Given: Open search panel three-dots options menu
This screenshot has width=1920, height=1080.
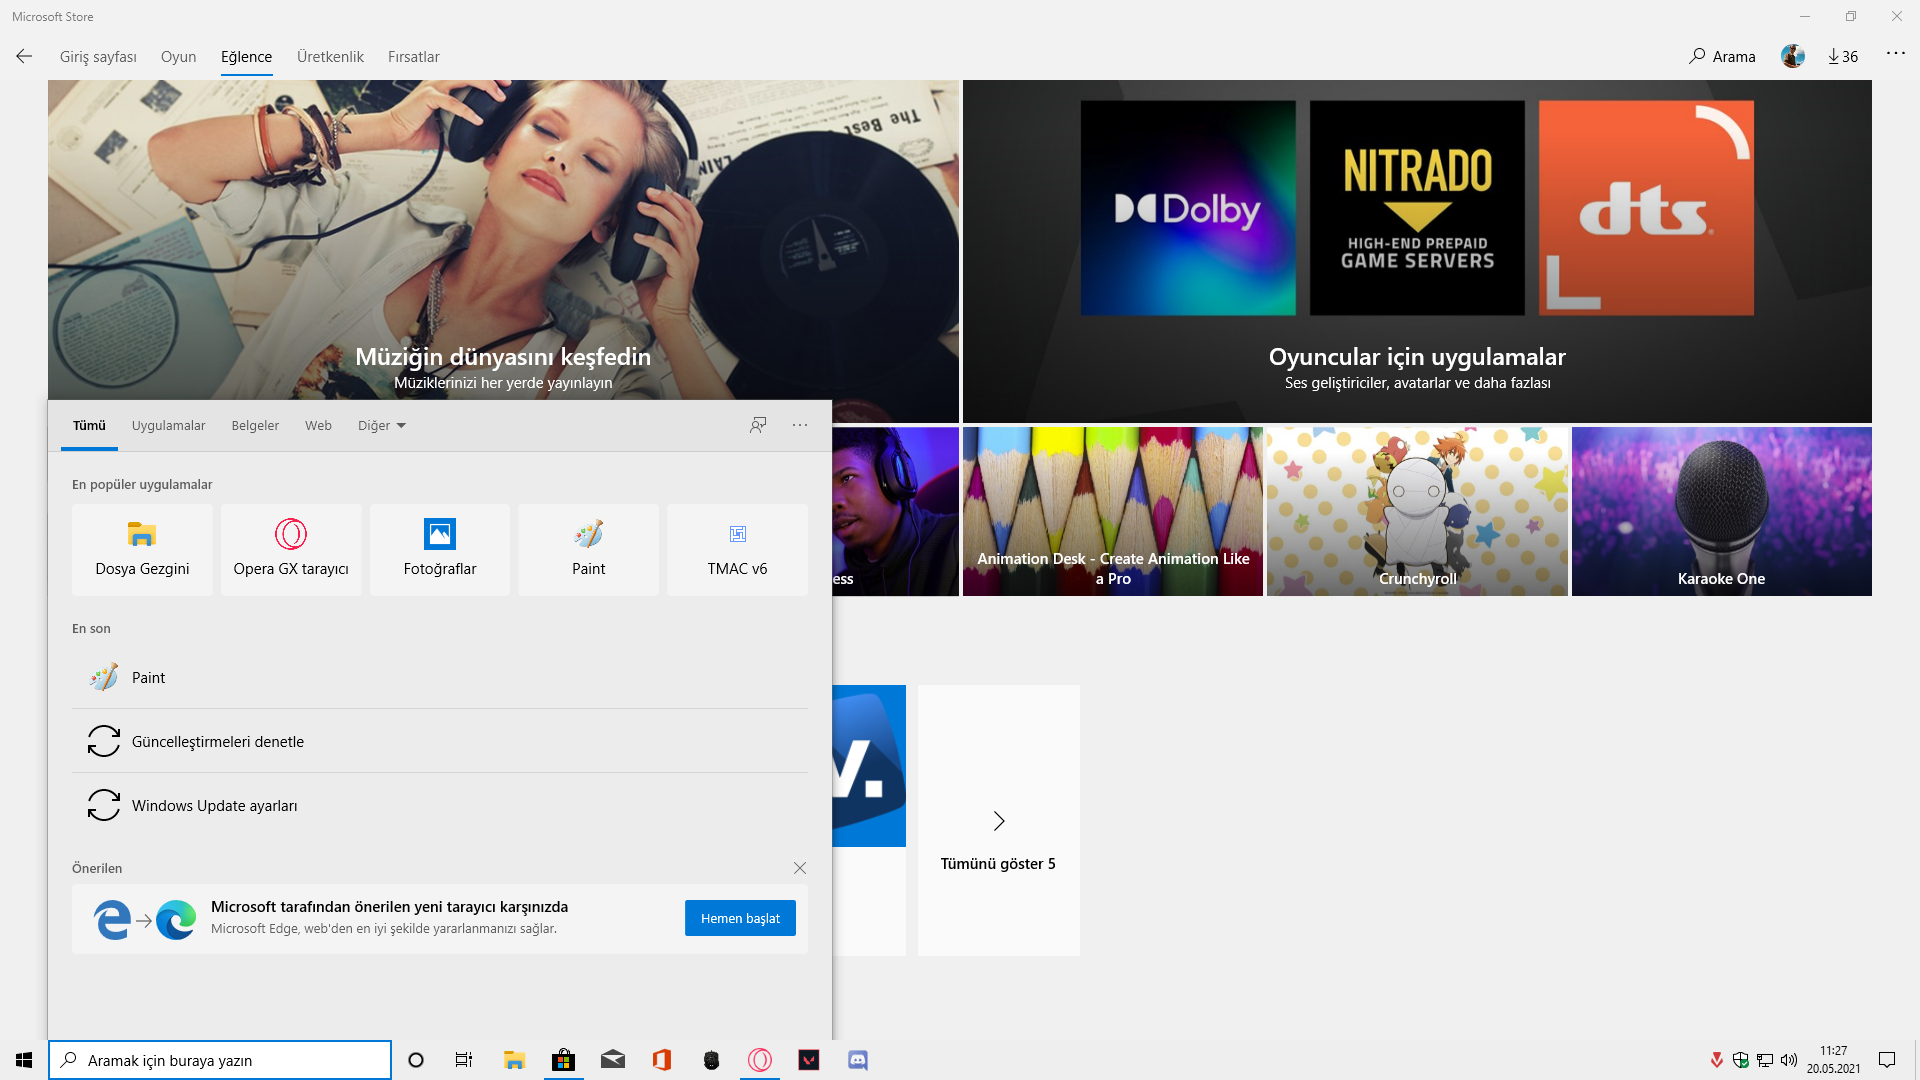Looking at the screenshot, I should pyautogui.click(x=800, y=425).
